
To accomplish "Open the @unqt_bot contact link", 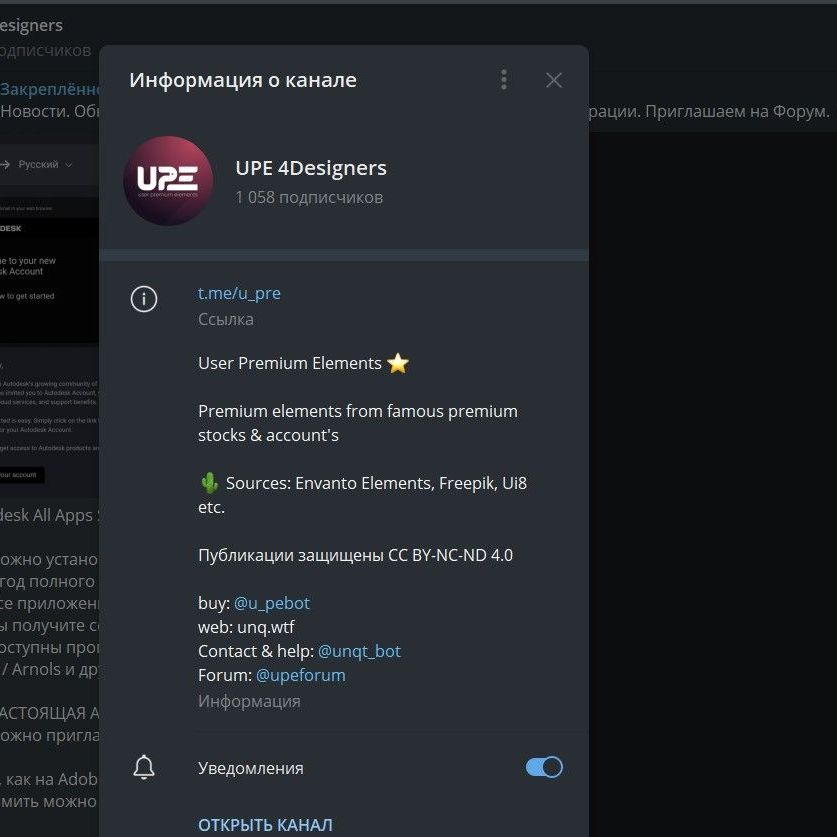I will point(359,651).
